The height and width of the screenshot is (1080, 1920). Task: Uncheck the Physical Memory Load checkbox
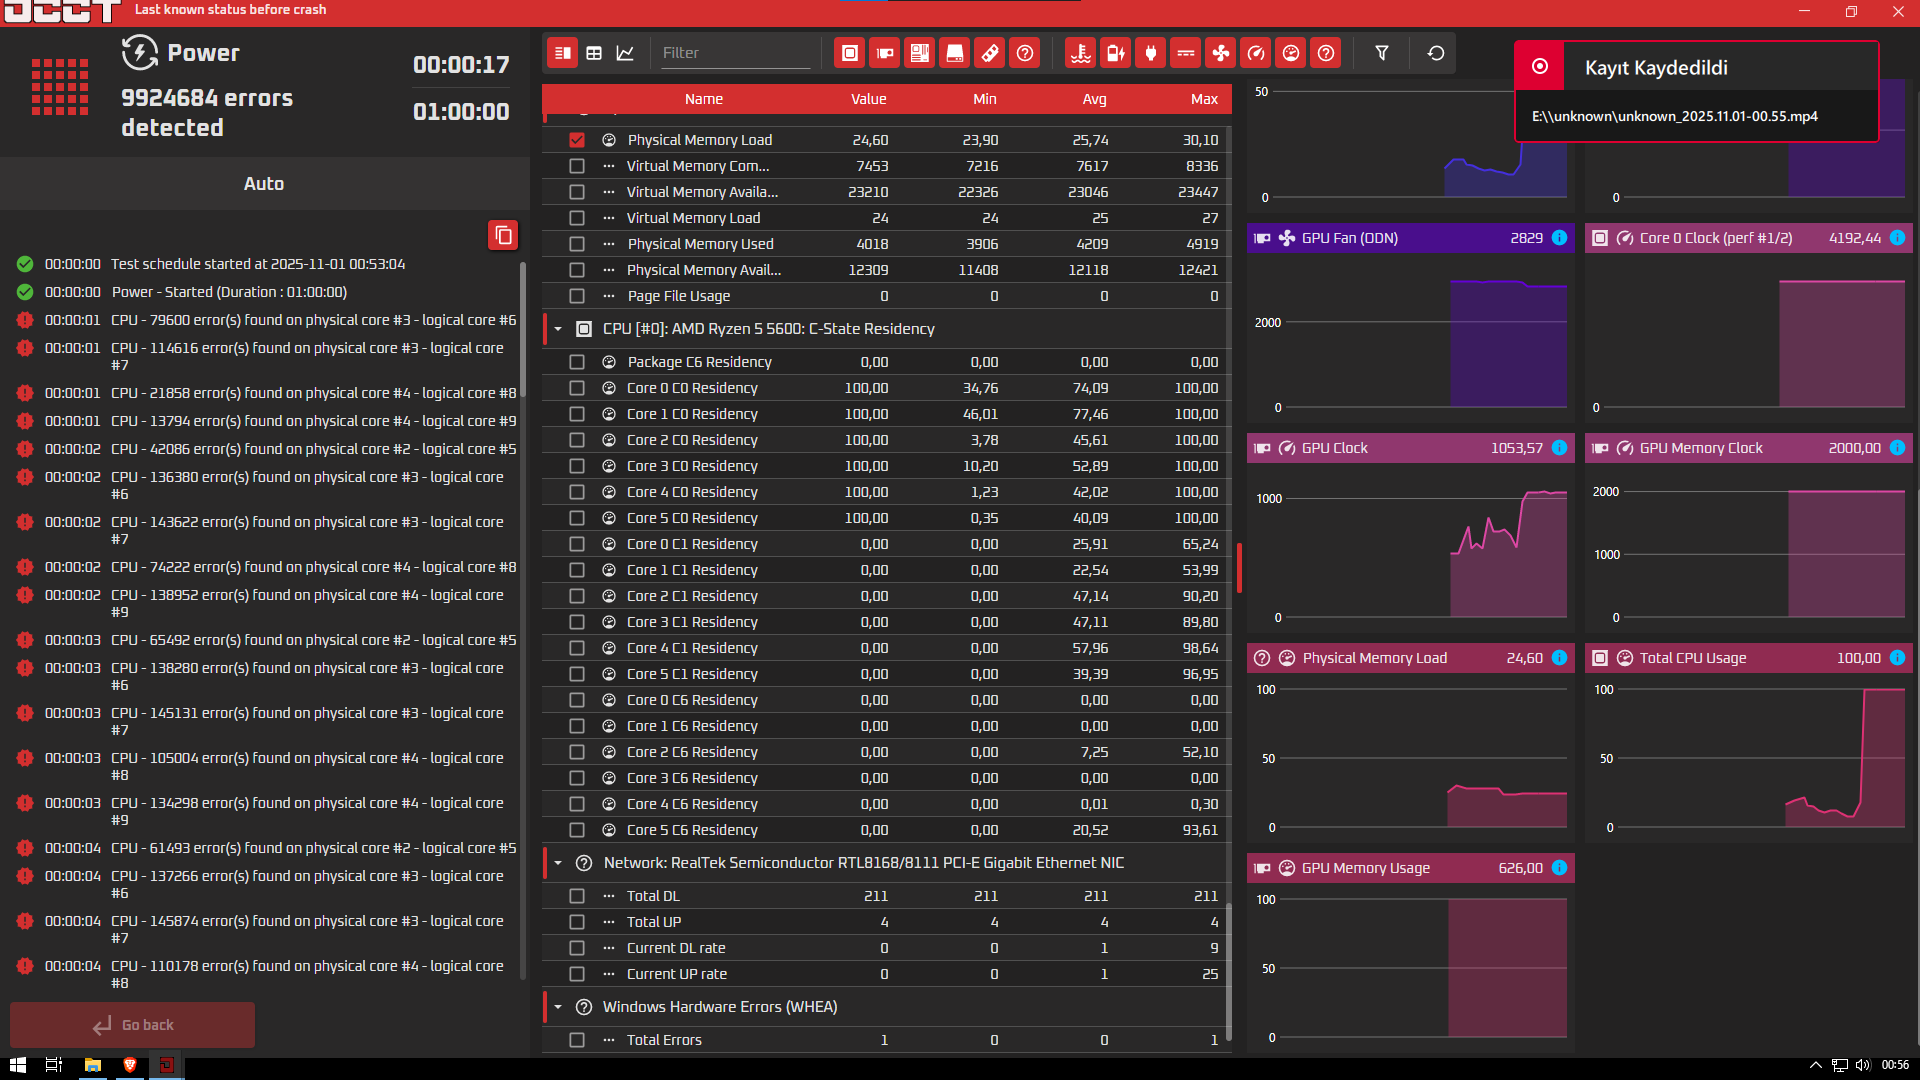point(577,140)
